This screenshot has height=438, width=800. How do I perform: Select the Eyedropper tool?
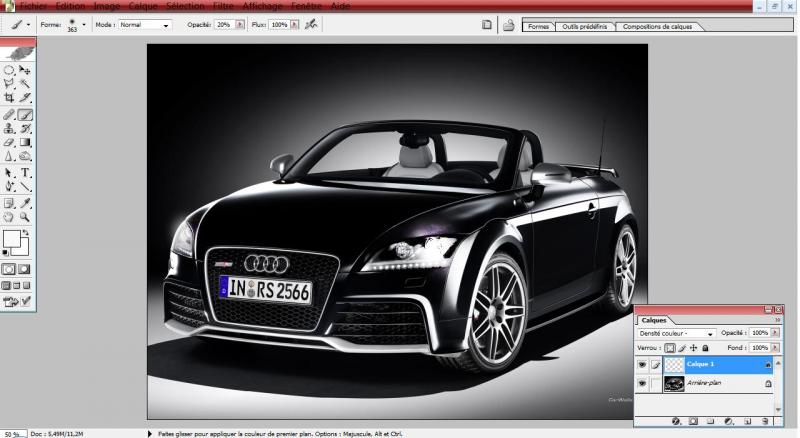(24, 203)
